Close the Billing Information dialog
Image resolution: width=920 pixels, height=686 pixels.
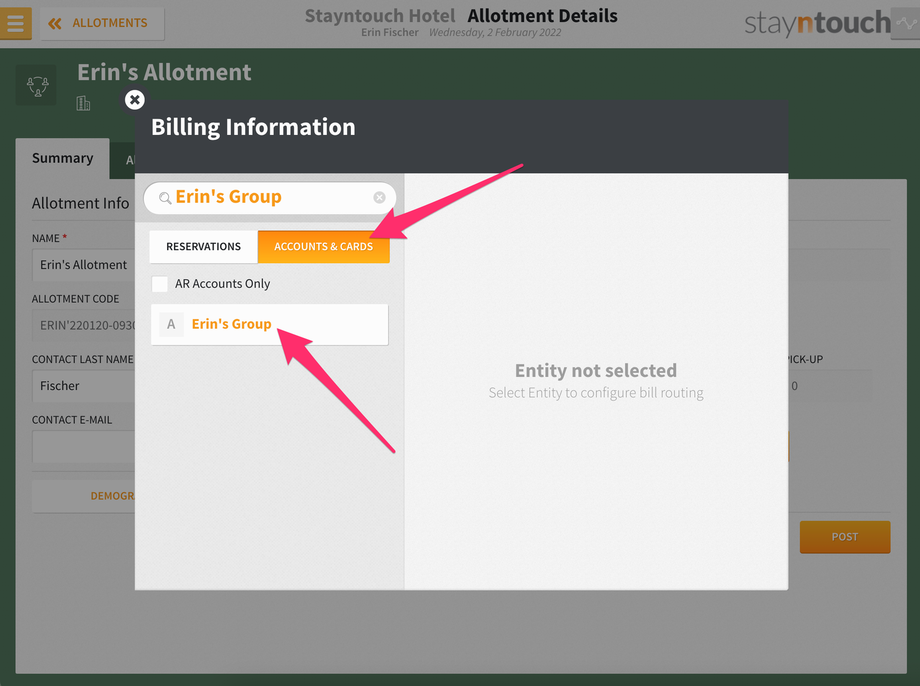[135, 100]
